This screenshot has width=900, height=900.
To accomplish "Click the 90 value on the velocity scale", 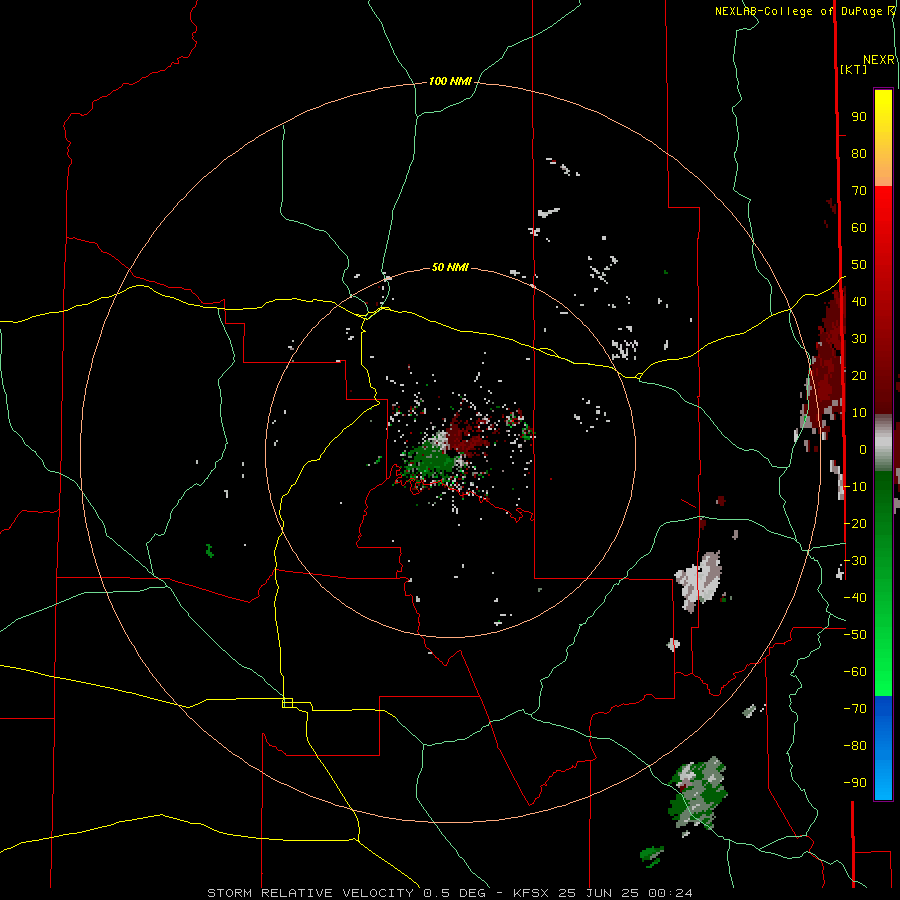I will 859,117.
